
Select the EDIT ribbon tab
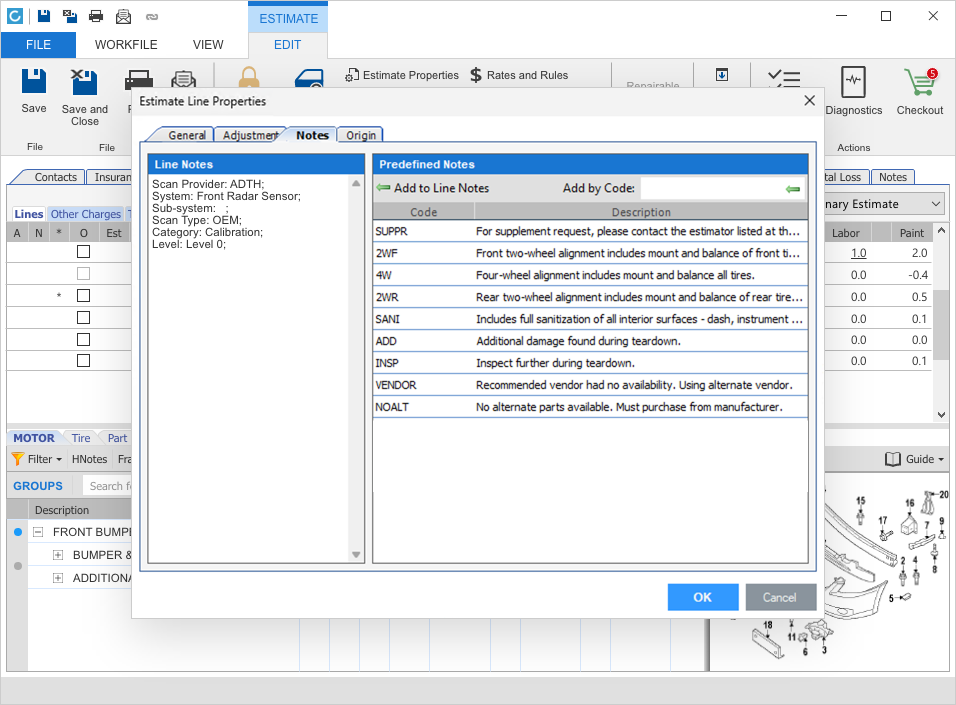(287, 45)
